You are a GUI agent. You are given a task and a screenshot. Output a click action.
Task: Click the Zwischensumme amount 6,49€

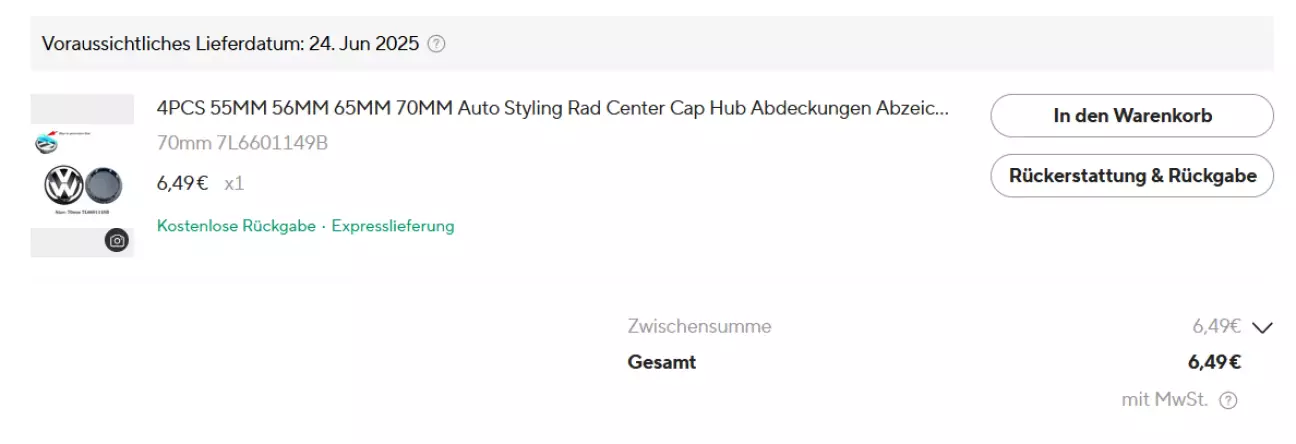coord(1216,326)
